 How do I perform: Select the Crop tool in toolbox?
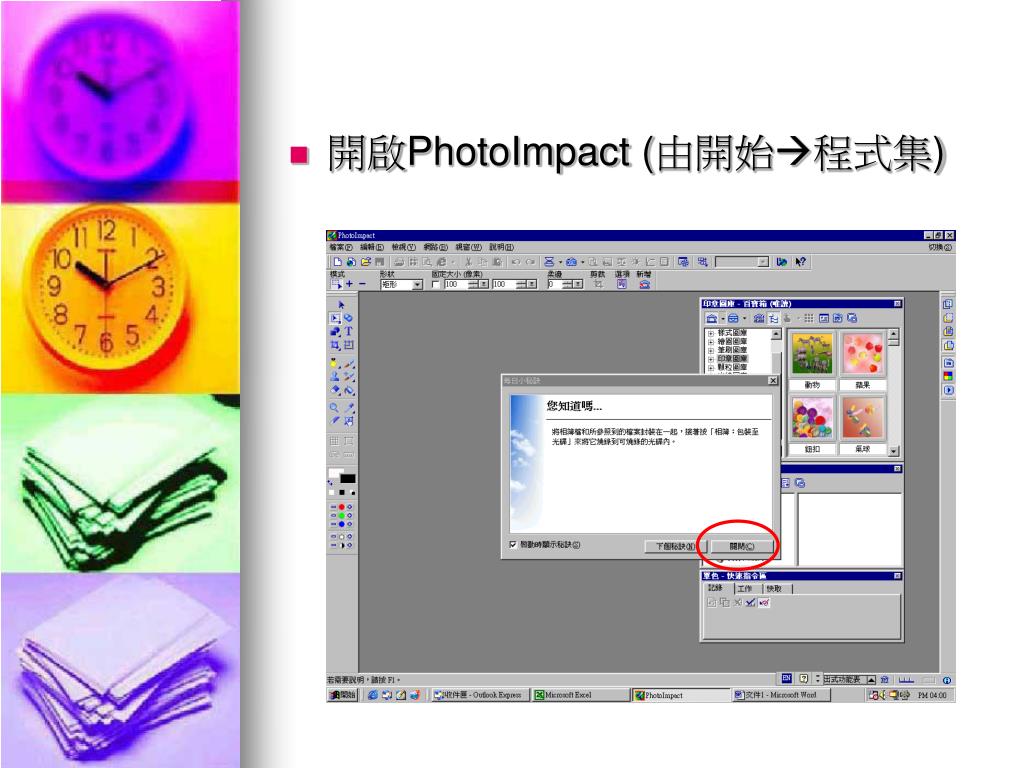[x=335, y=344]
